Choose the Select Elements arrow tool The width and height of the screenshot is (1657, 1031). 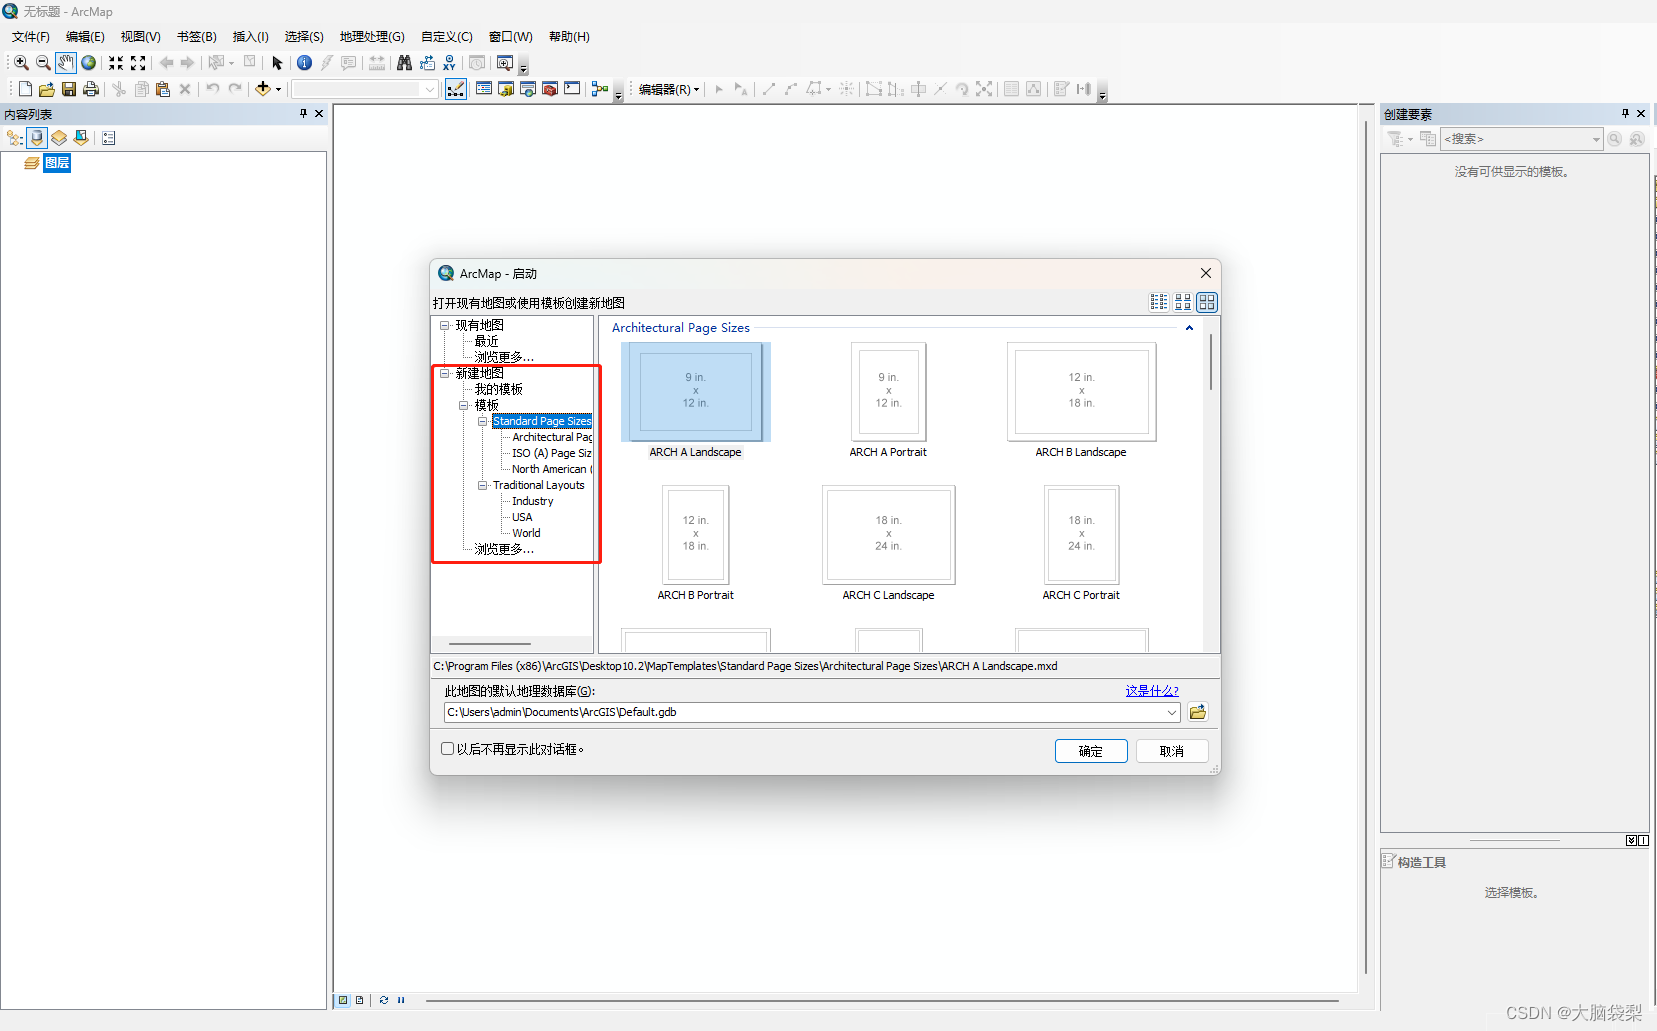[x=278, y=63]
